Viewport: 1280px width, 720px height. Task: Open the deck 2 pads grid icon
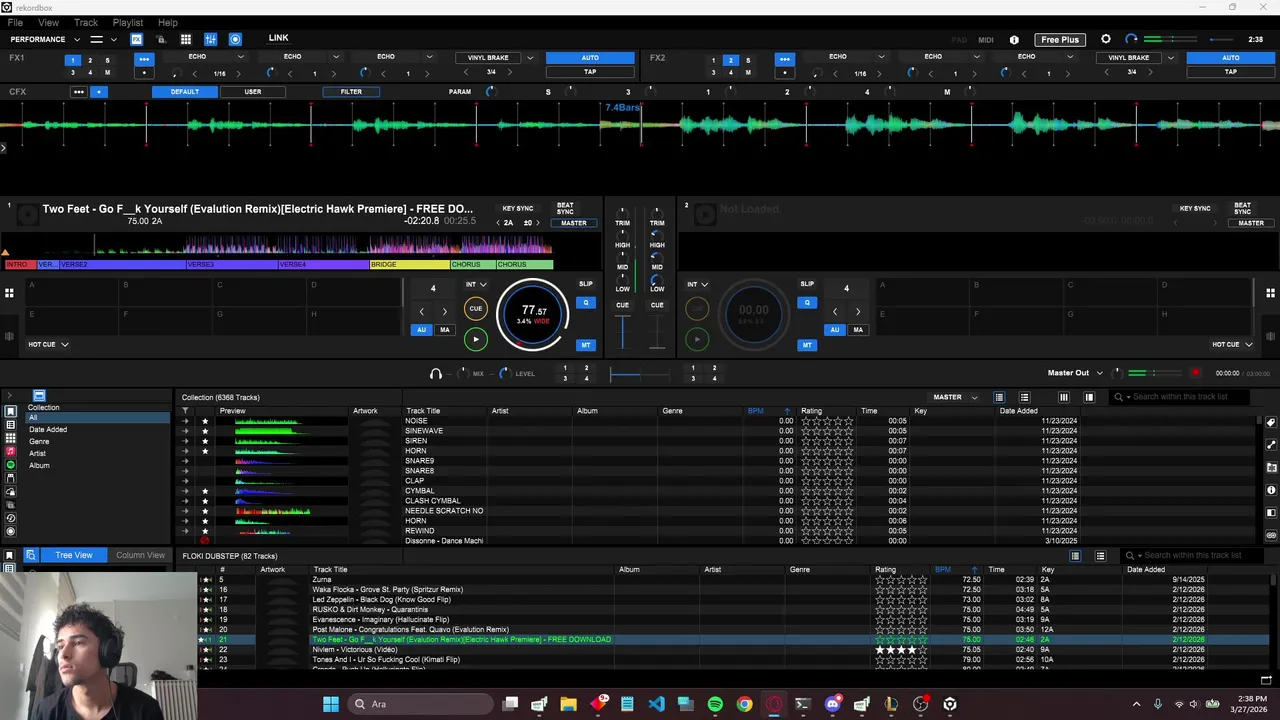1270,293
